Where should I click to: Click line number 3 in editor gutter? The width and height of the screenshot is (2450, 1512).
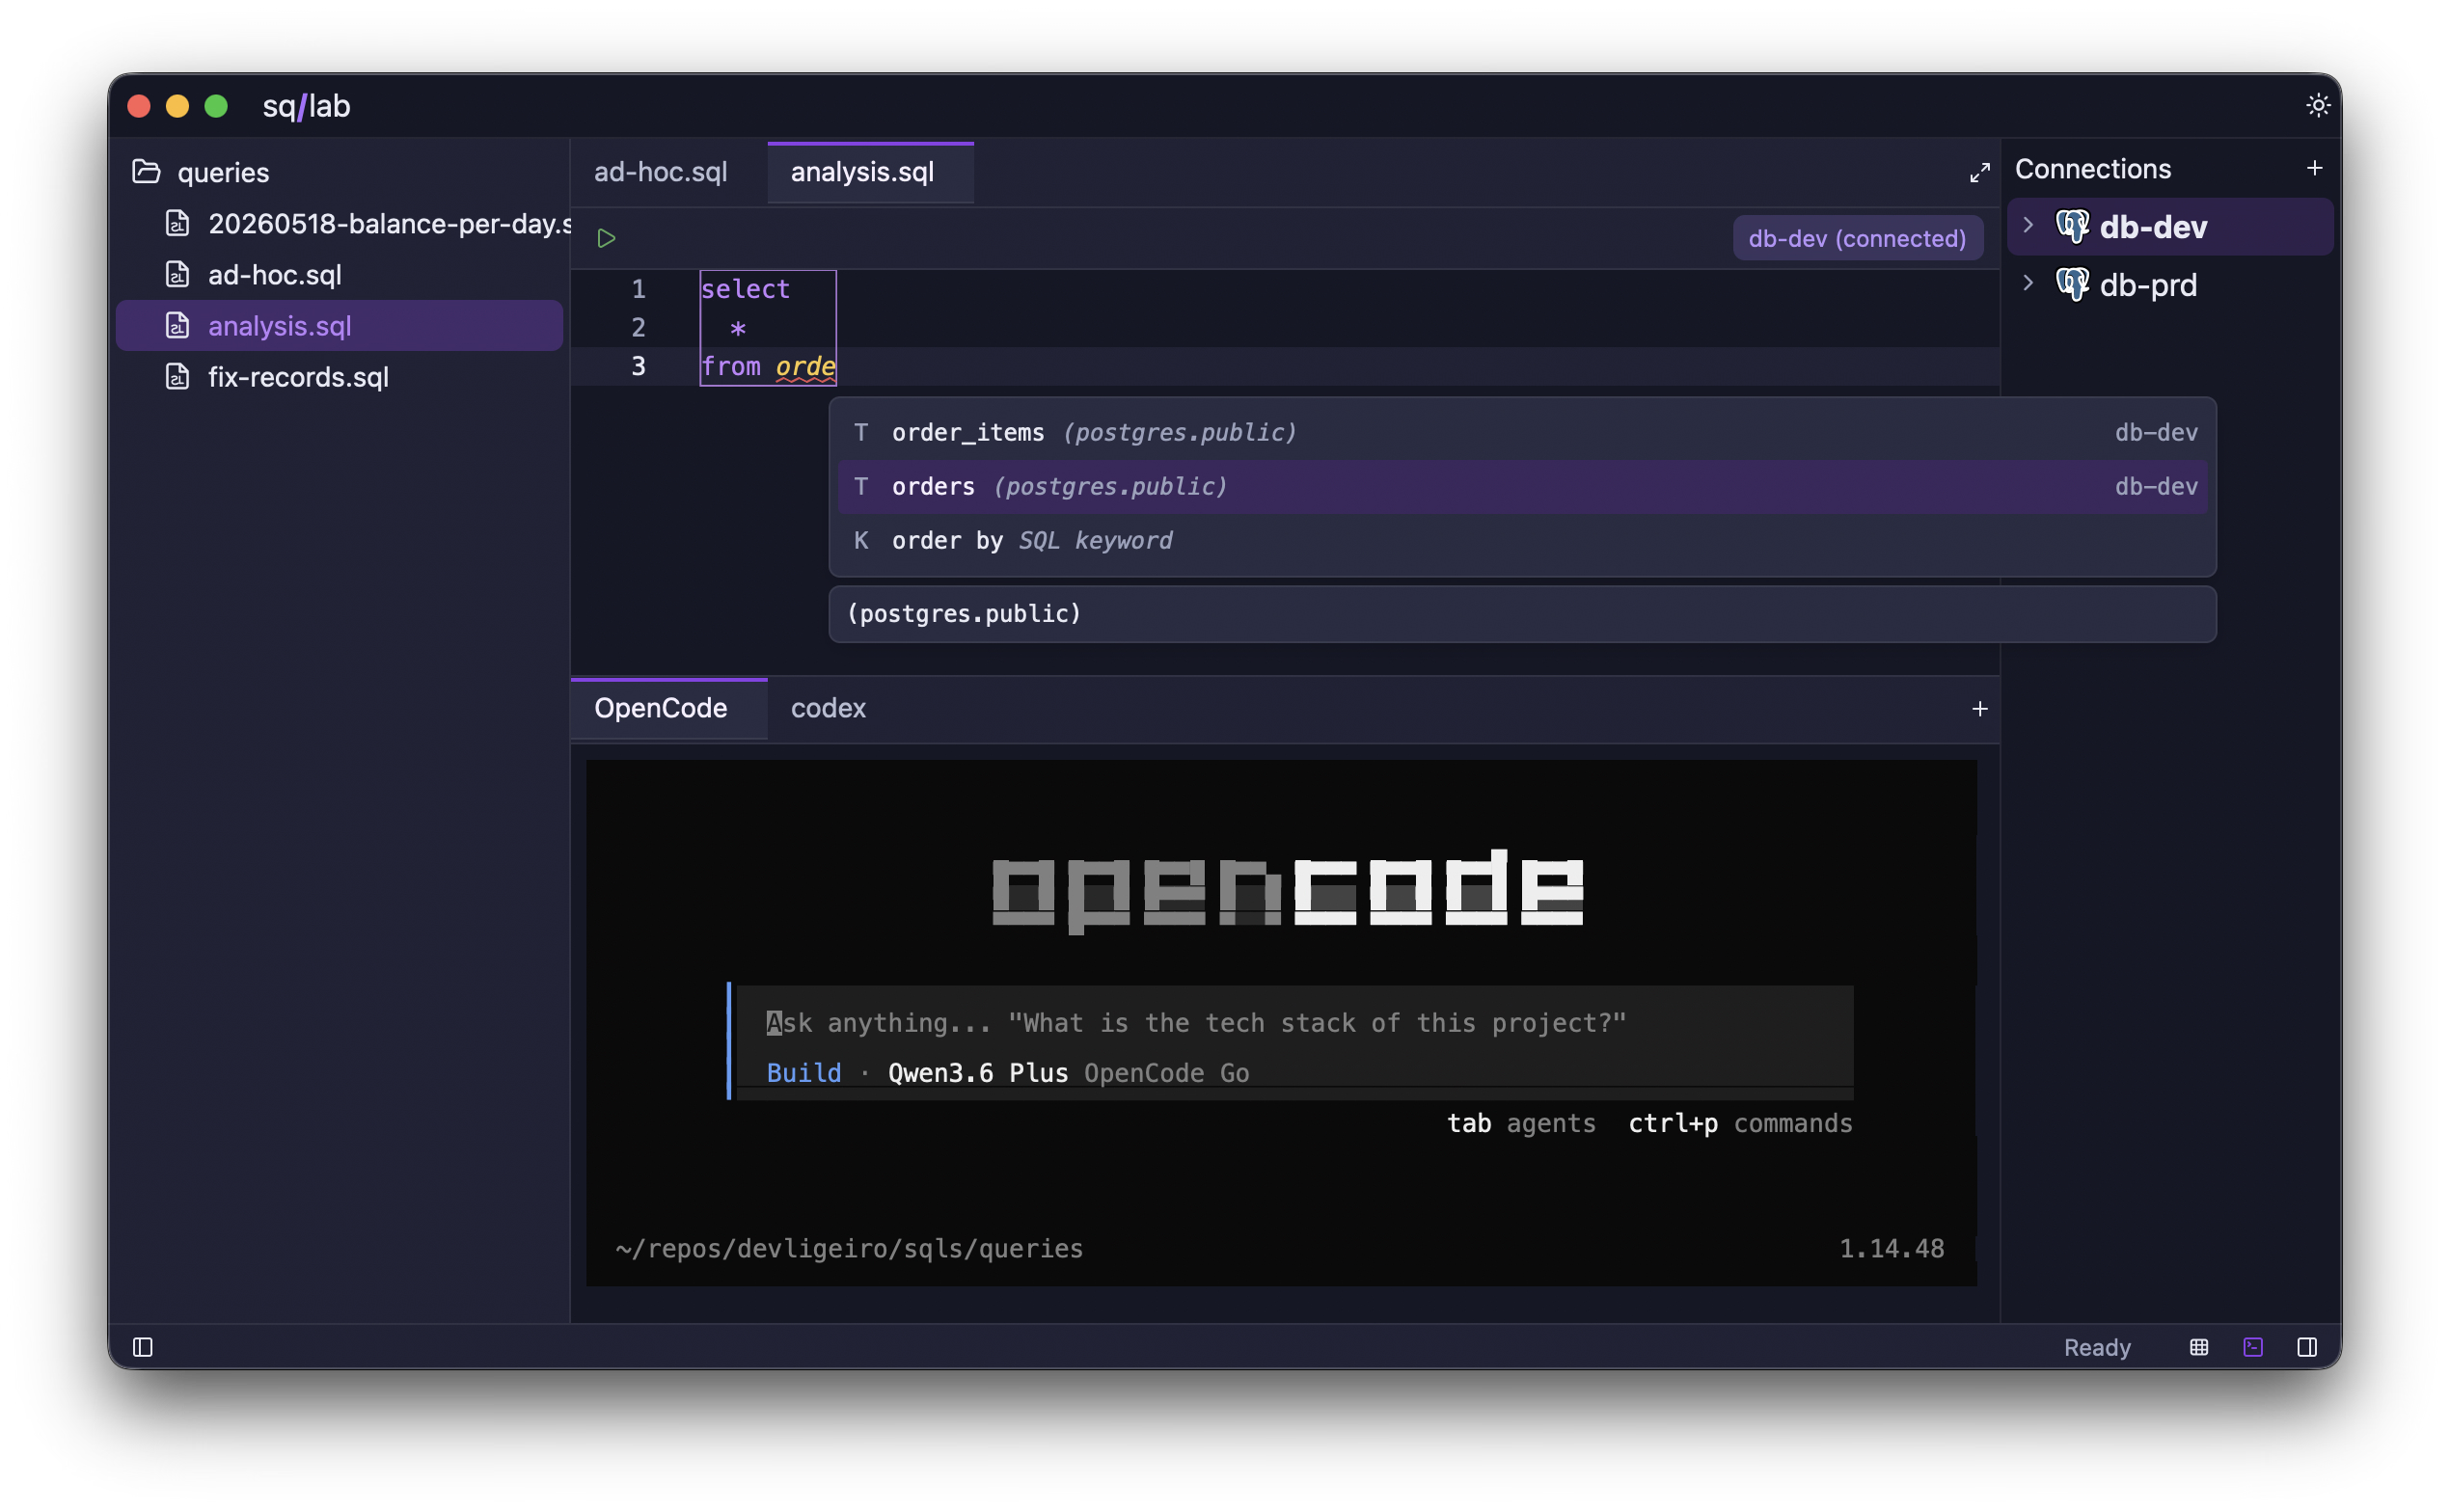pyautogui.click(x=638, y=366)
